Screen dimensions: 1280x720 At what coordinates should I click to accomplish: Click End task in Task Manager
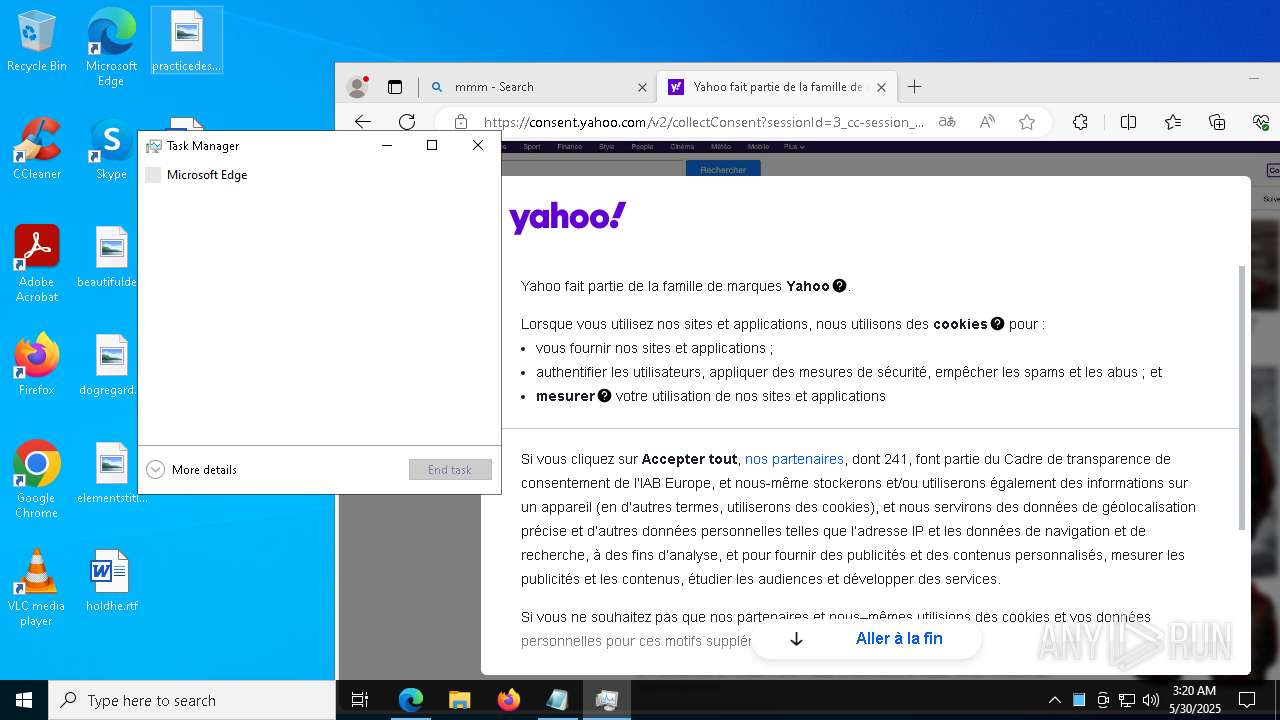click(x=450, y=470)
